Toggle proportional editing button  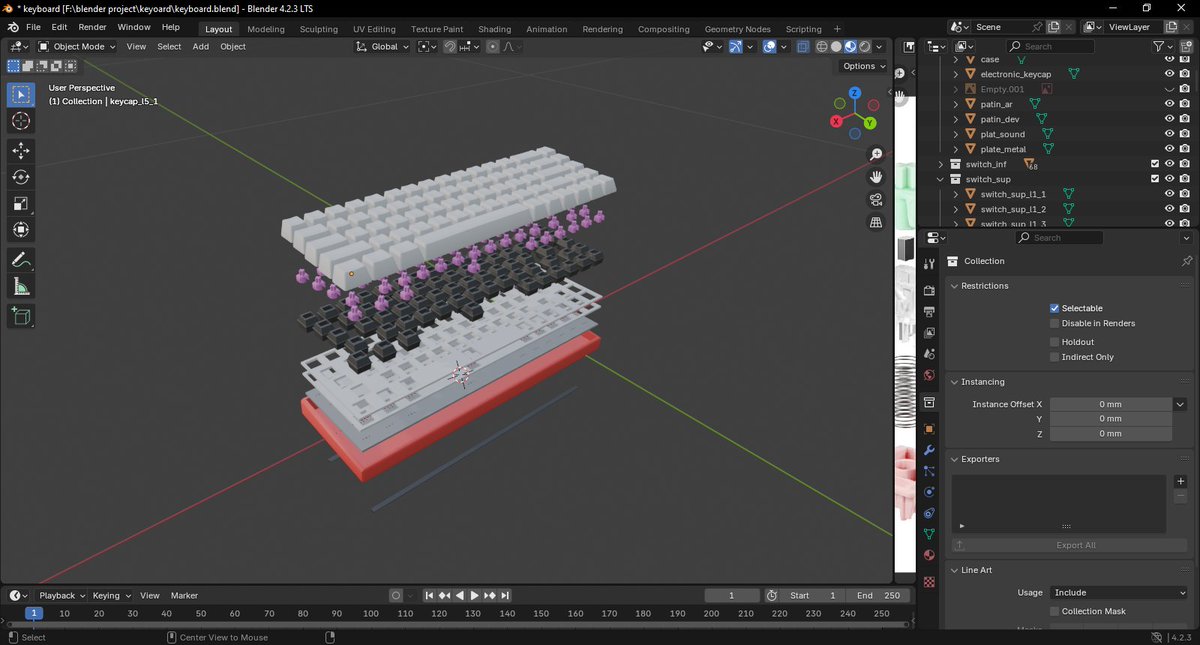pos(492,46)
